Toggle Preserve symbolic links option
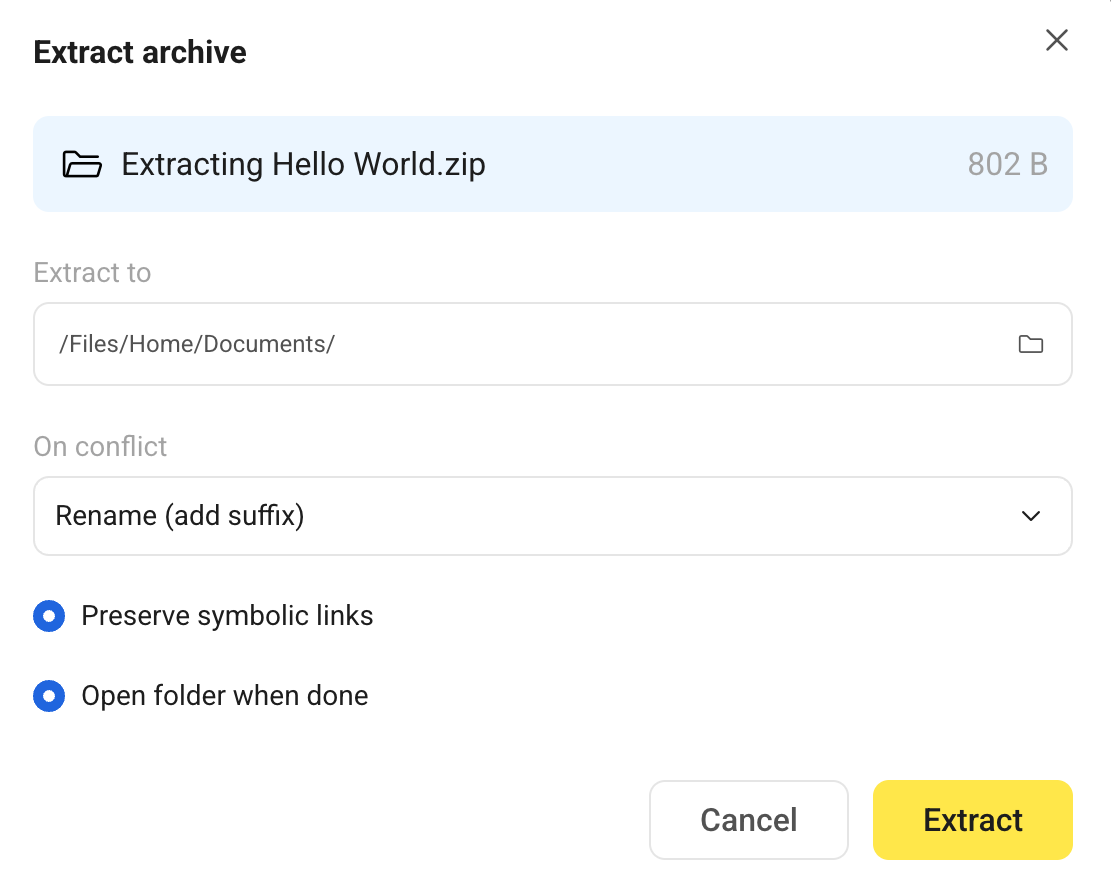 tap(49, 616)
